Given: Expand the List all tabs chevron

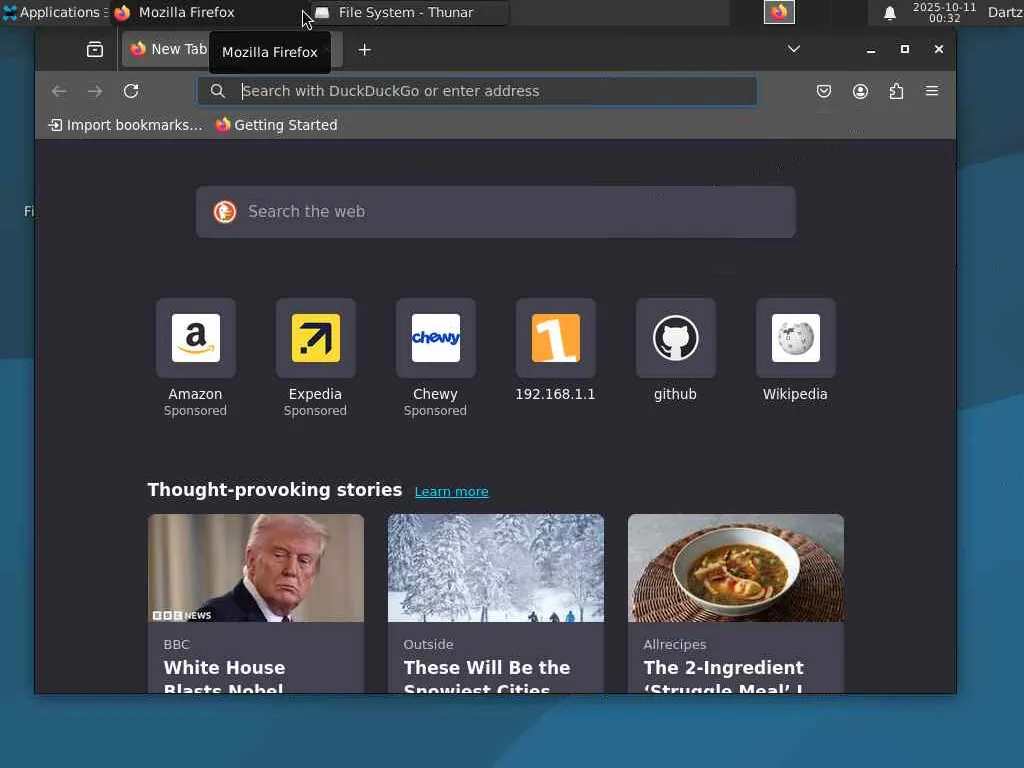Looking at the screenshot, I should (793, 49).
